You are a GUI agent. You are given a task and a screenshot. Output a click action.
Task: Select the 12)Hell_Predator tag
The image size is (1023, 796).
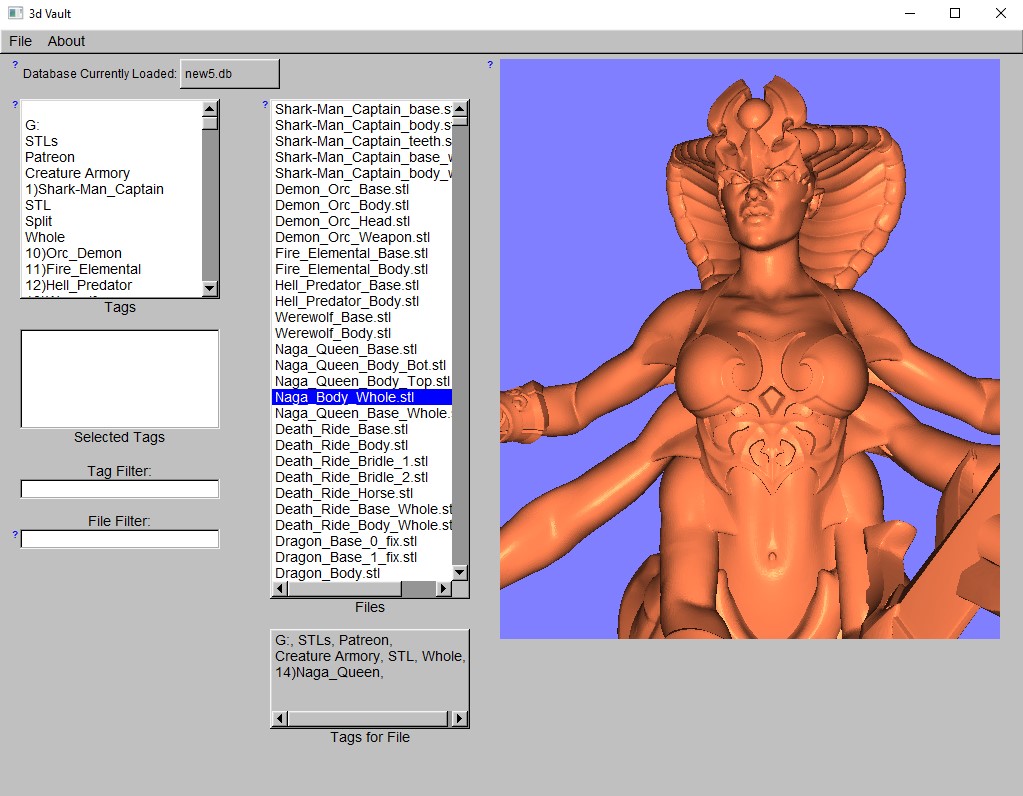[78, 285]
